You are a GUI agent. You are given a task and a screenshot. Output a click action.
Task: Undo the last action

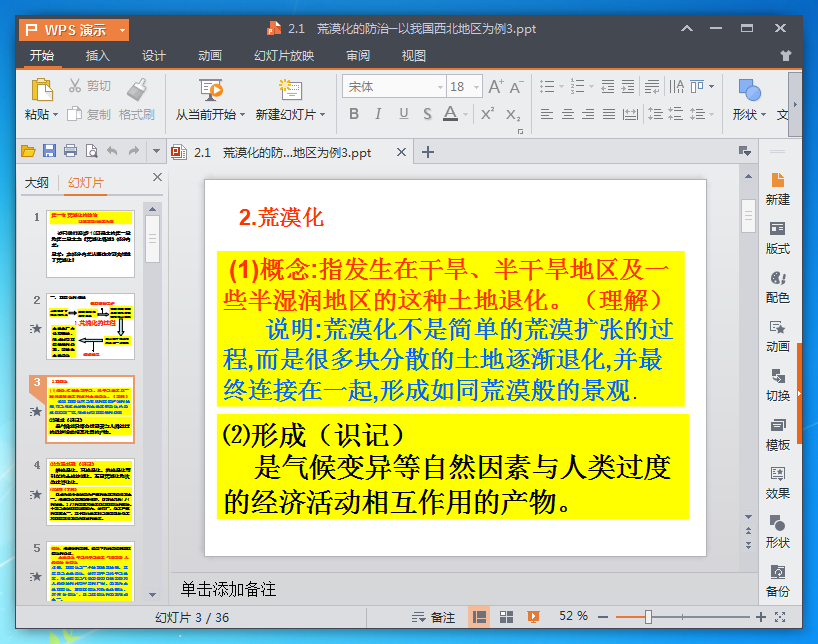pyautogui.click(x=112, y=151)
